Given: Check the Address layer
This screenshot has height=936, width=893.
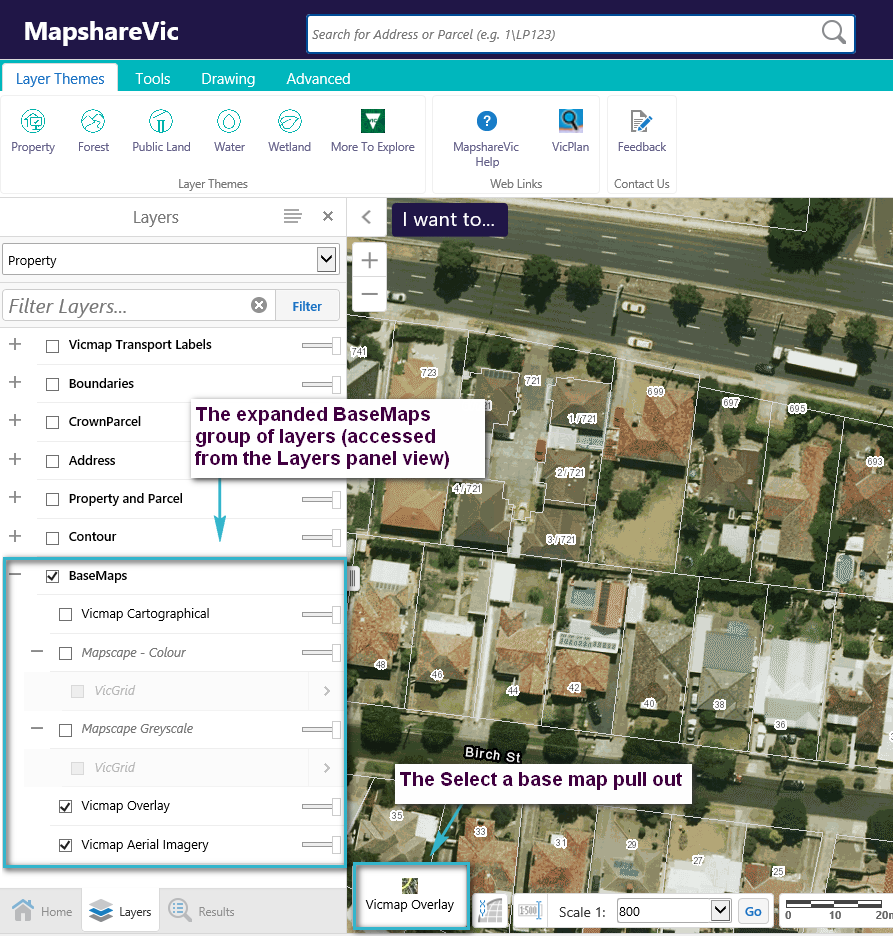Looking at the screenshot, I should pos(53,461).
